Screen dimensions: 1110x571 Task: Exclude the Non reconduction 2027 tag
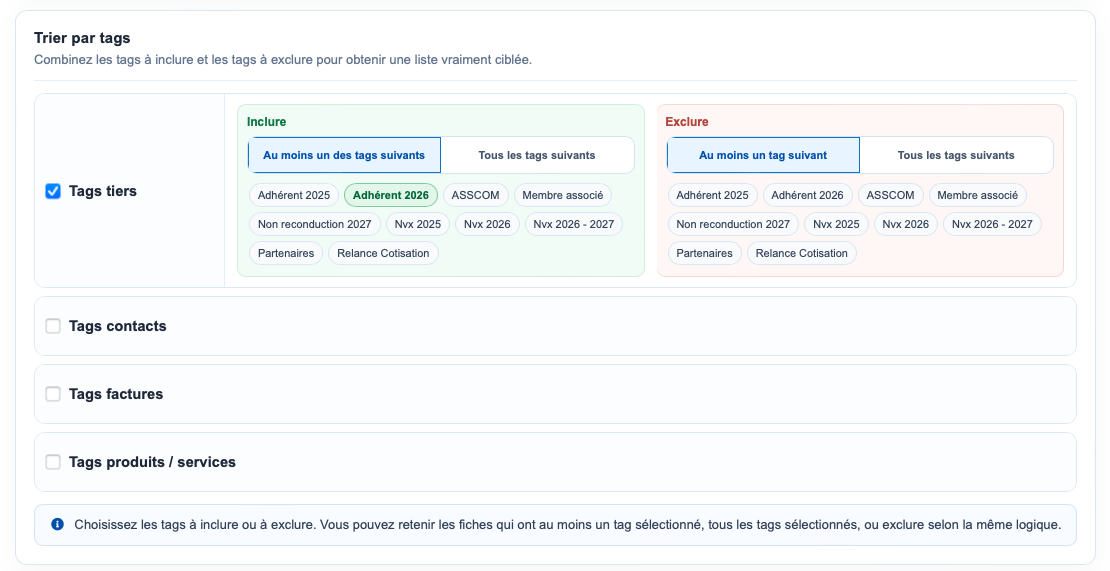pos(733,224)
